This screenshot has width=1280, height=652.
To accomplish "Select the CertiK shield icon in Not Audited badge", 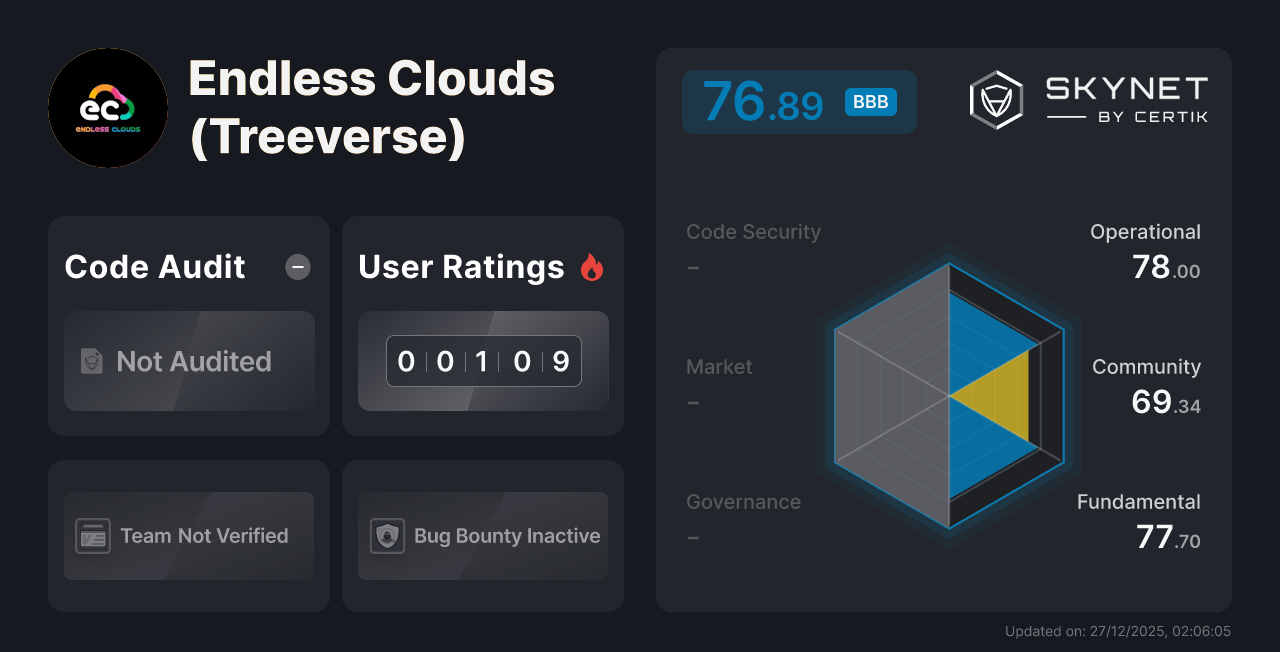I will (x=90, y=361).
